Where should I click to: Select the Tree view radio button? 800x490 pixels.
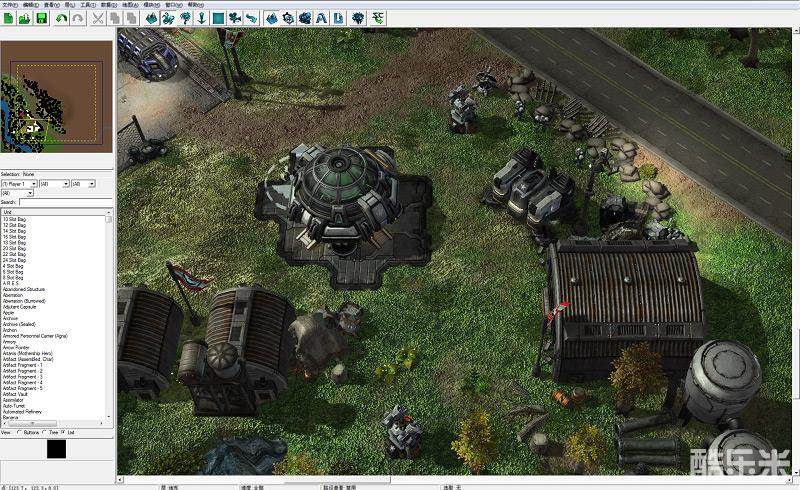click(44, 432)
